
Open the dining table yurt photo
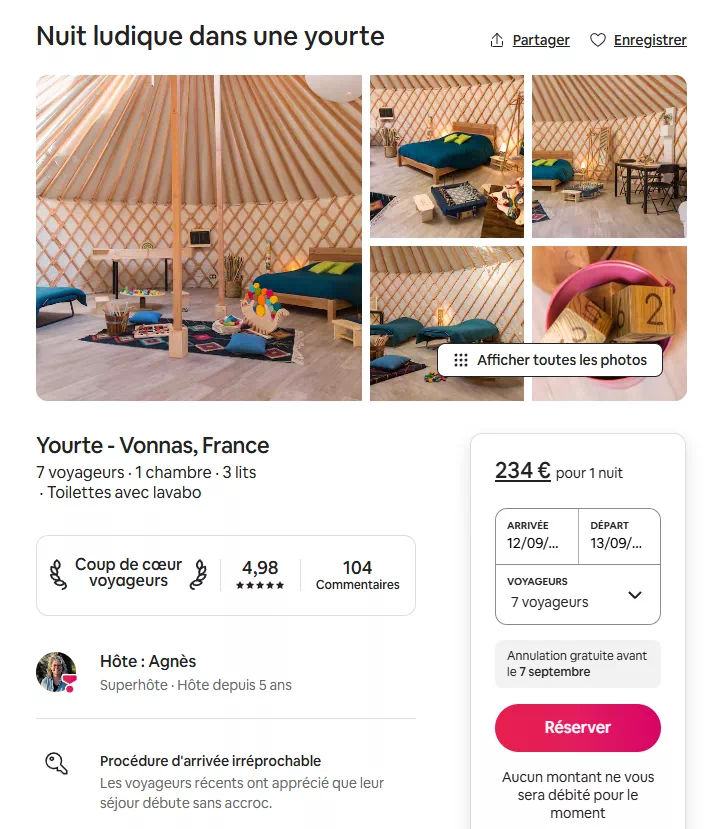coord(609,157)
